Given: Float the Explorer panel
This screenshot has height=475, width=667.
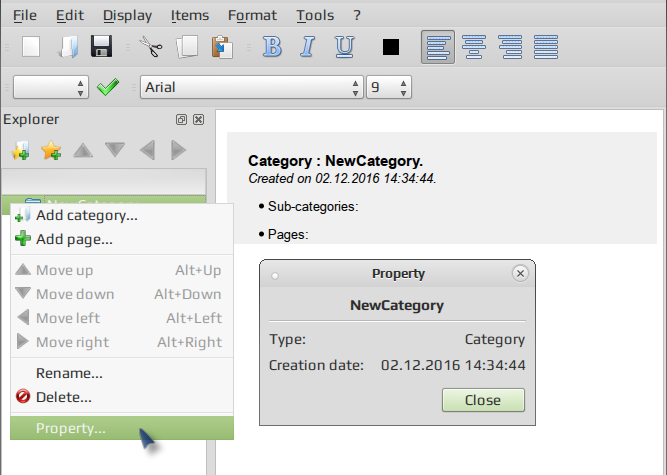Looking at the screenshot, I should click(181, 119).
